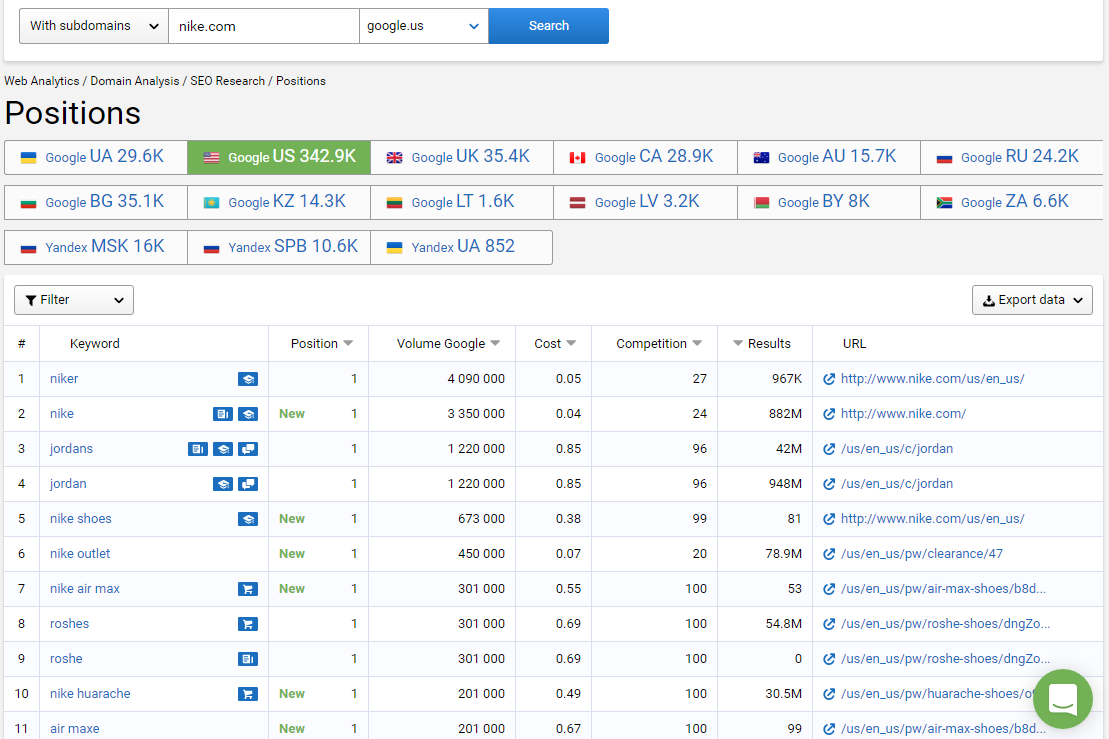Click the chat bubbles icon beside jordans

[248, 449]
